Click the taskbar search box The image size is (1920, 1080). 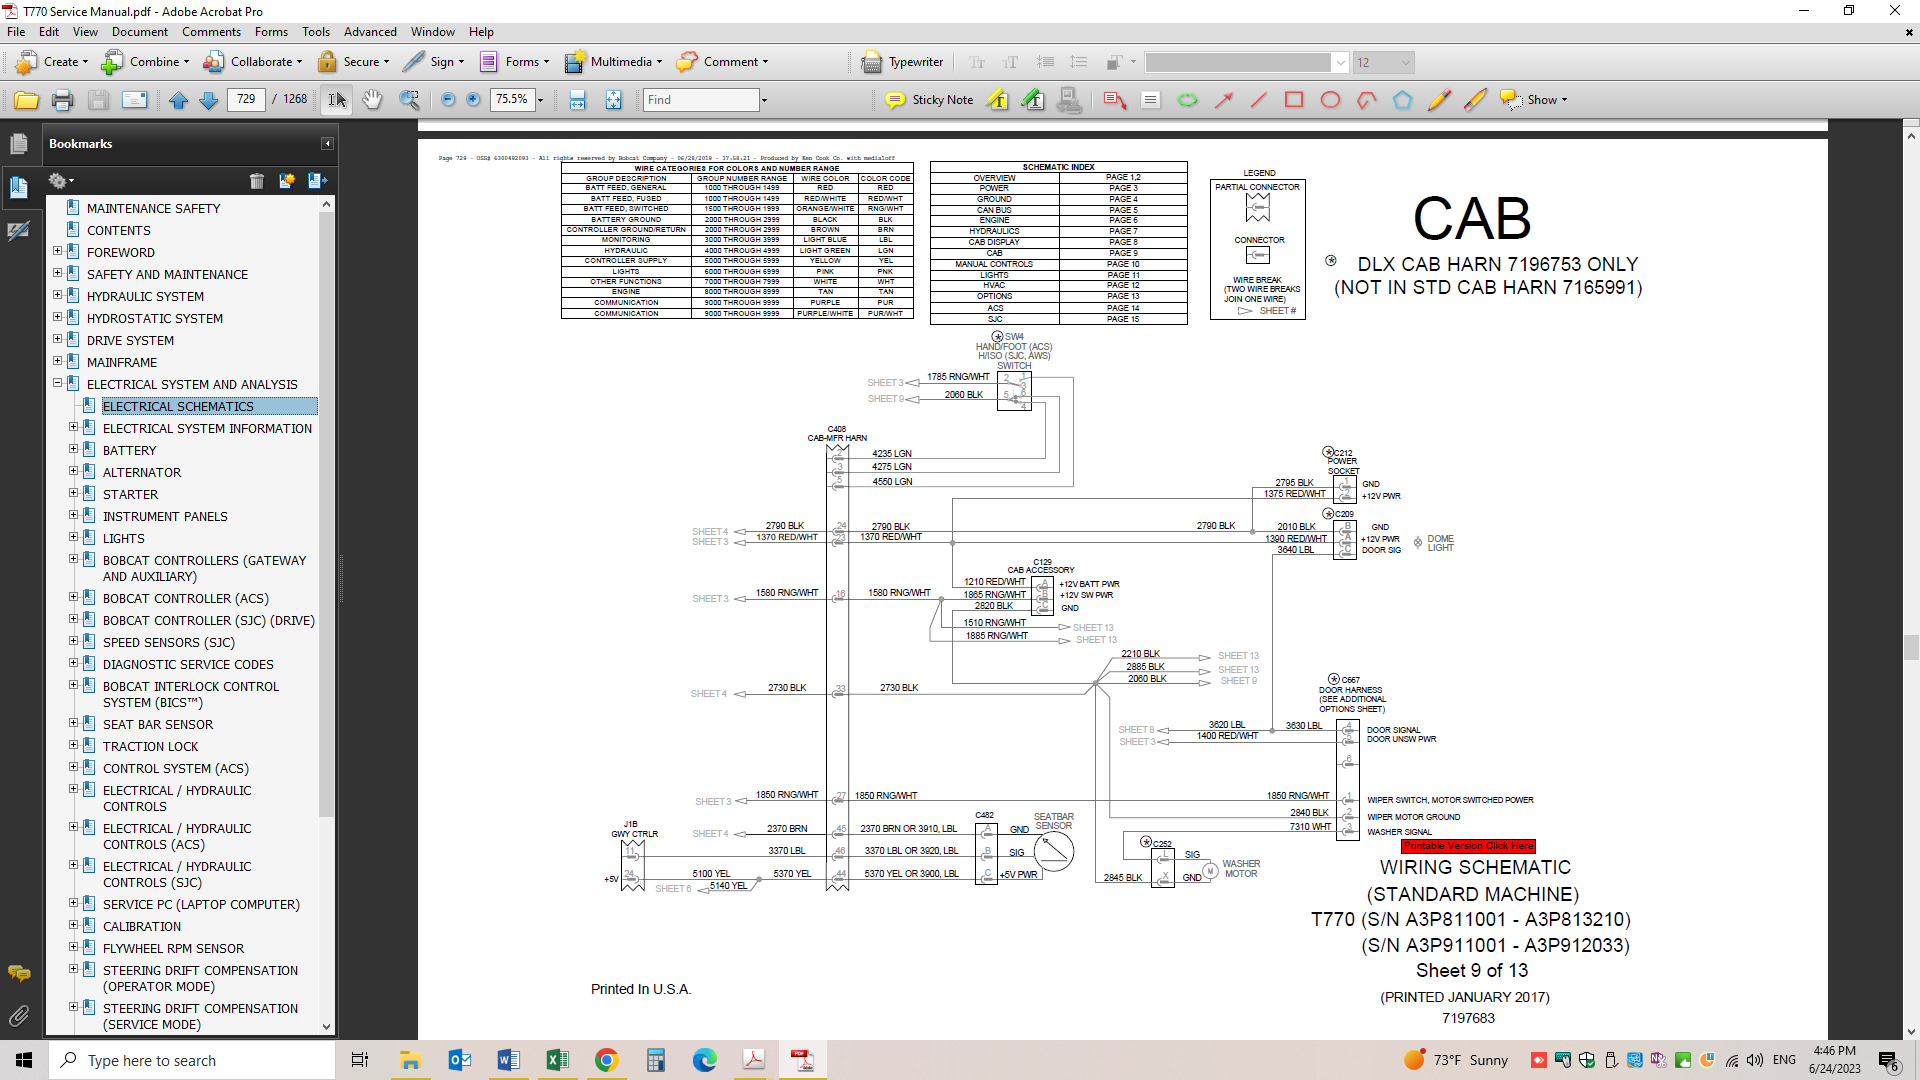coord(192,1060)
